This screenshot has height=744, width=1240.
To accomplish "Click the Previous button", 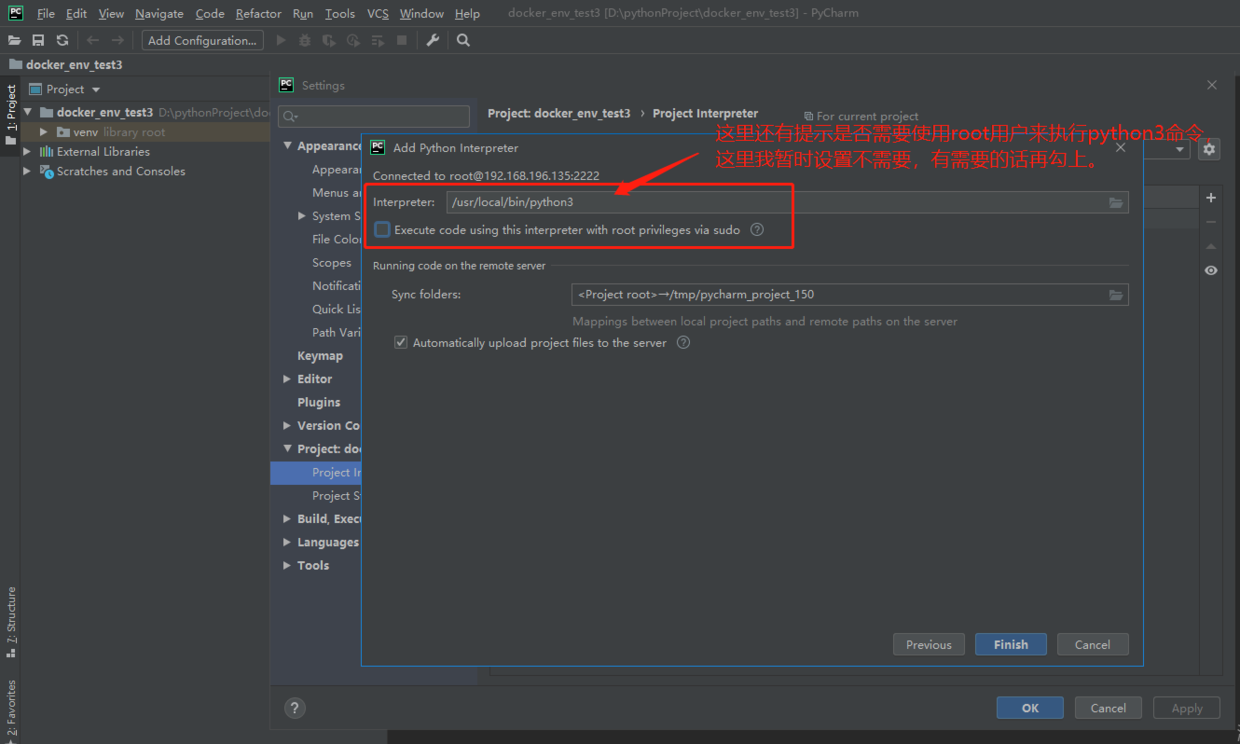I will pyautogui.click(x=929, y=645).
